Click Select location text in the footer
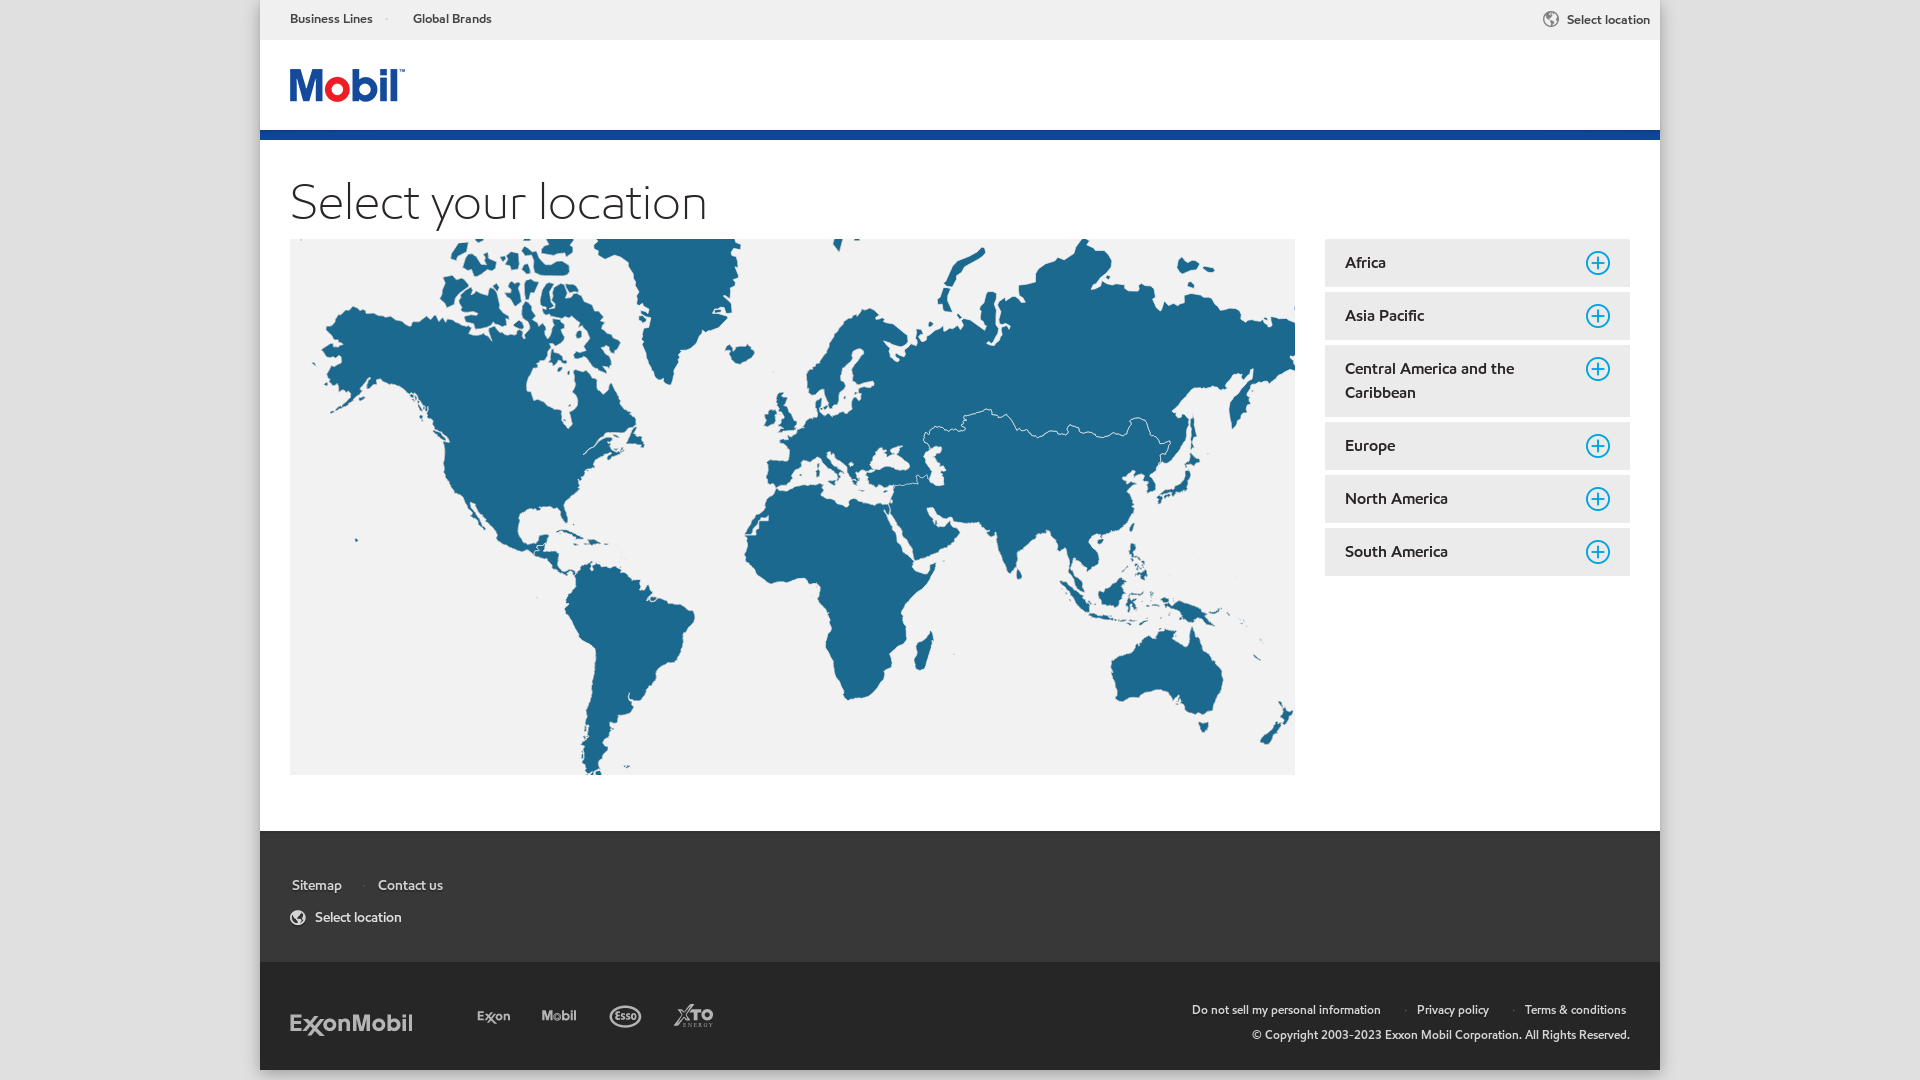This screenshot has height=1080, width=1920. [358, 918]
